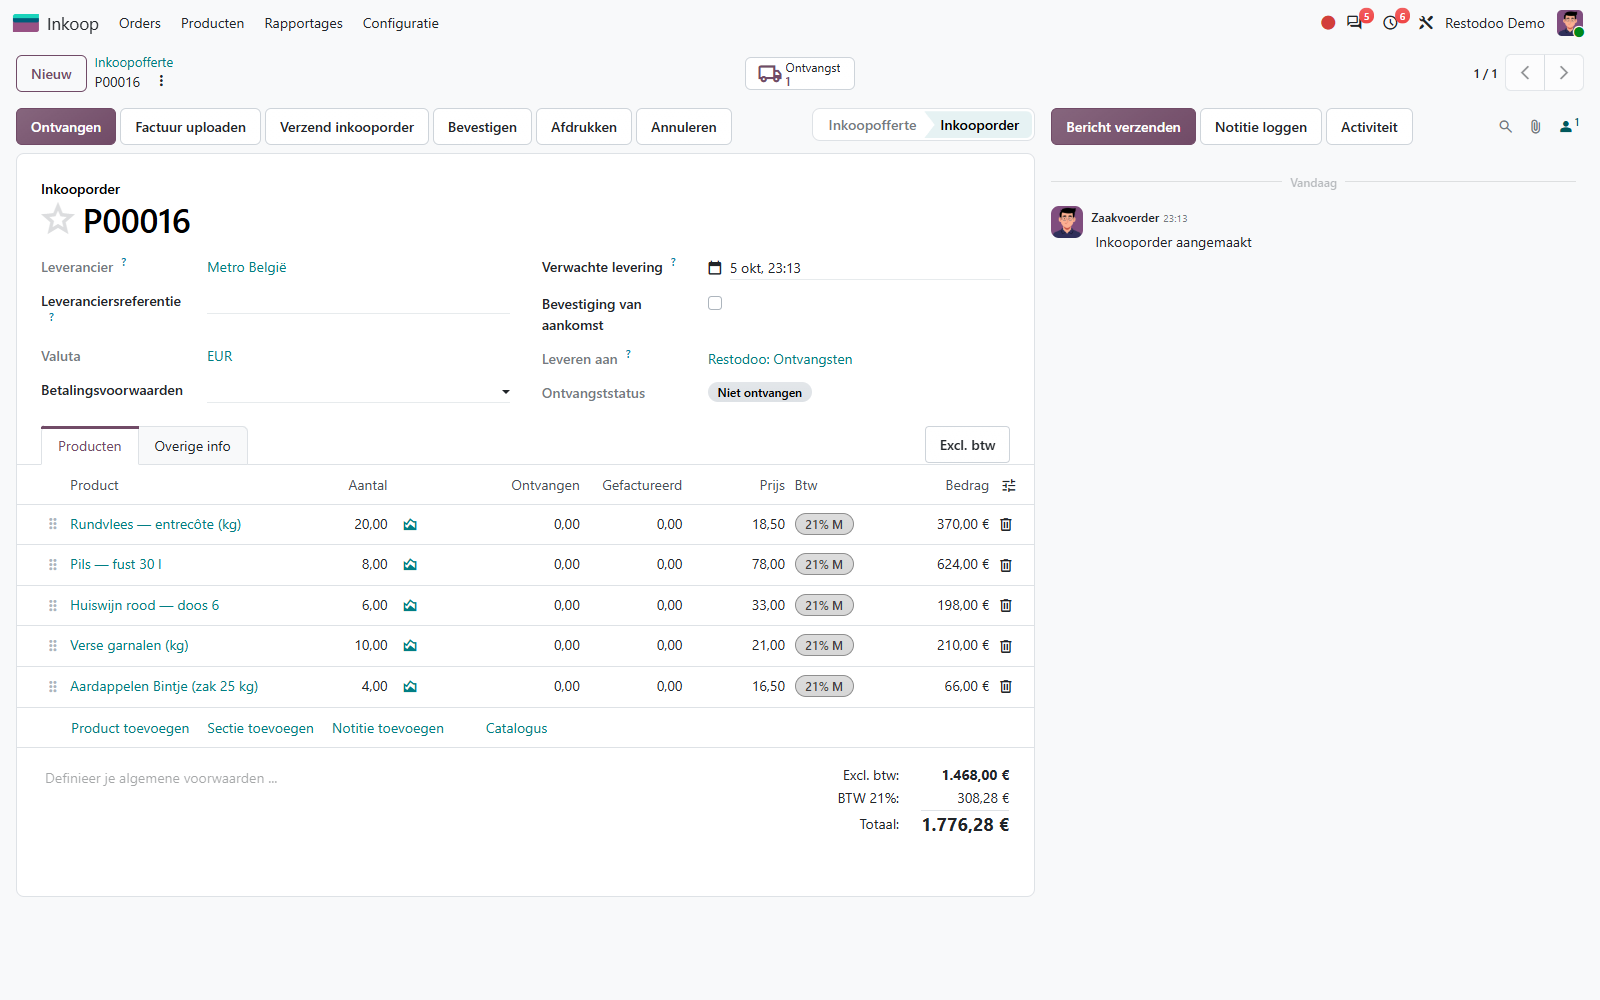The image size is (1600, 1000).
Task: Click the Ontvangen button
Action: click(x=66, y=127)
